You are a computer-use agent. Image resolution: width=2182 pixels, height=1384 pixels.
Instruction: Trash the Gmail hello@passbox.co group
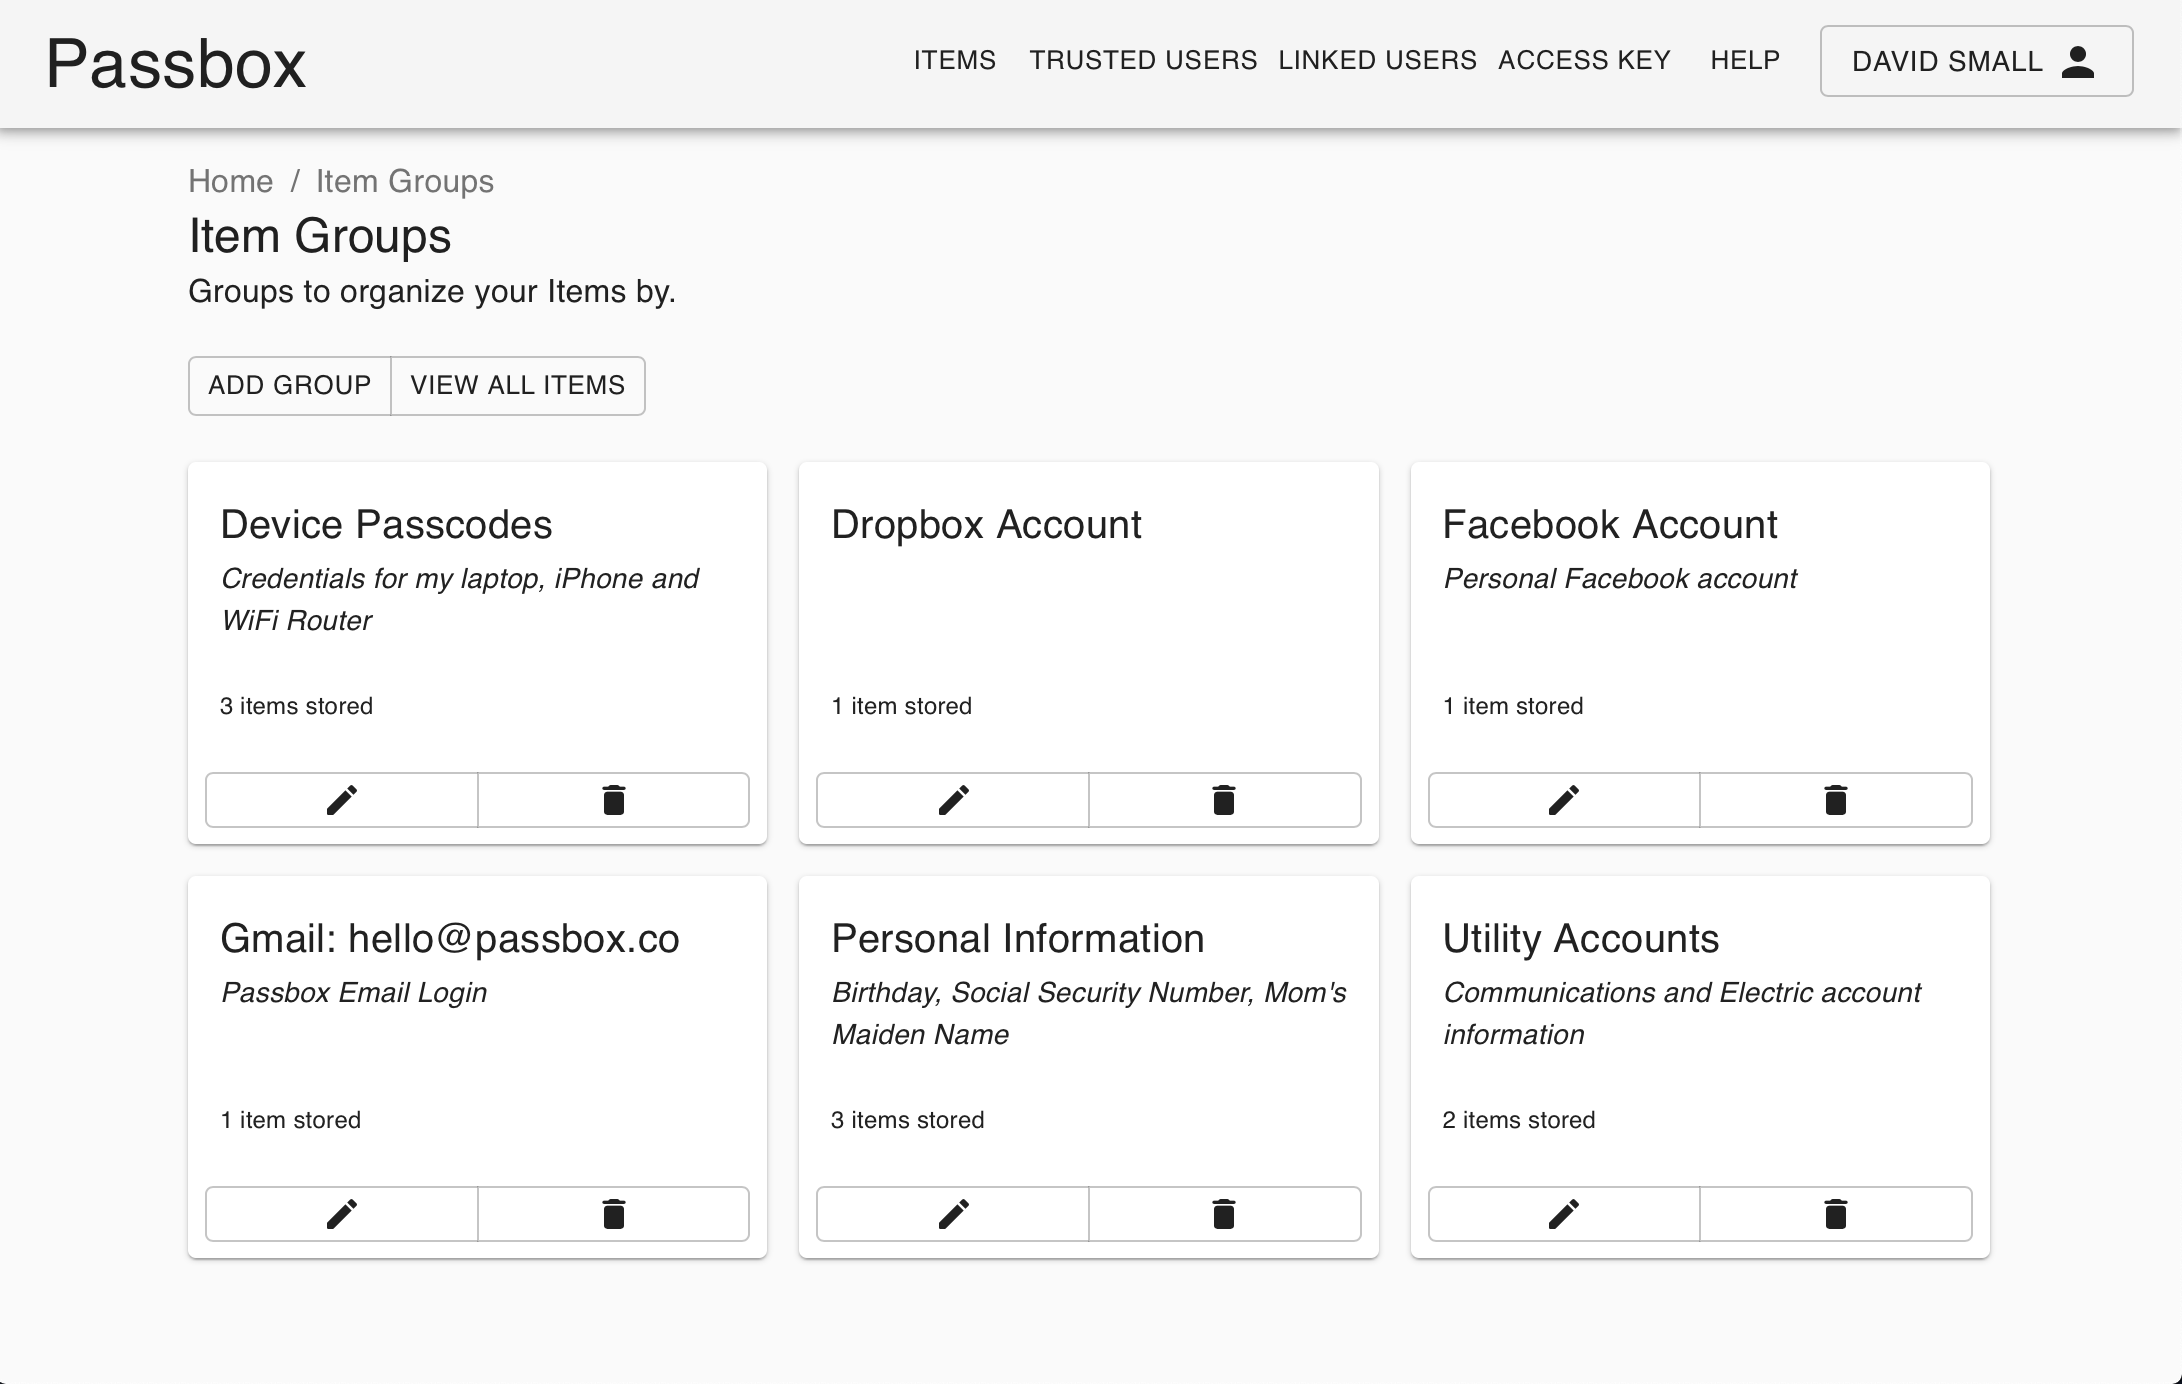pyautogui.click(x=613, y=1214)
